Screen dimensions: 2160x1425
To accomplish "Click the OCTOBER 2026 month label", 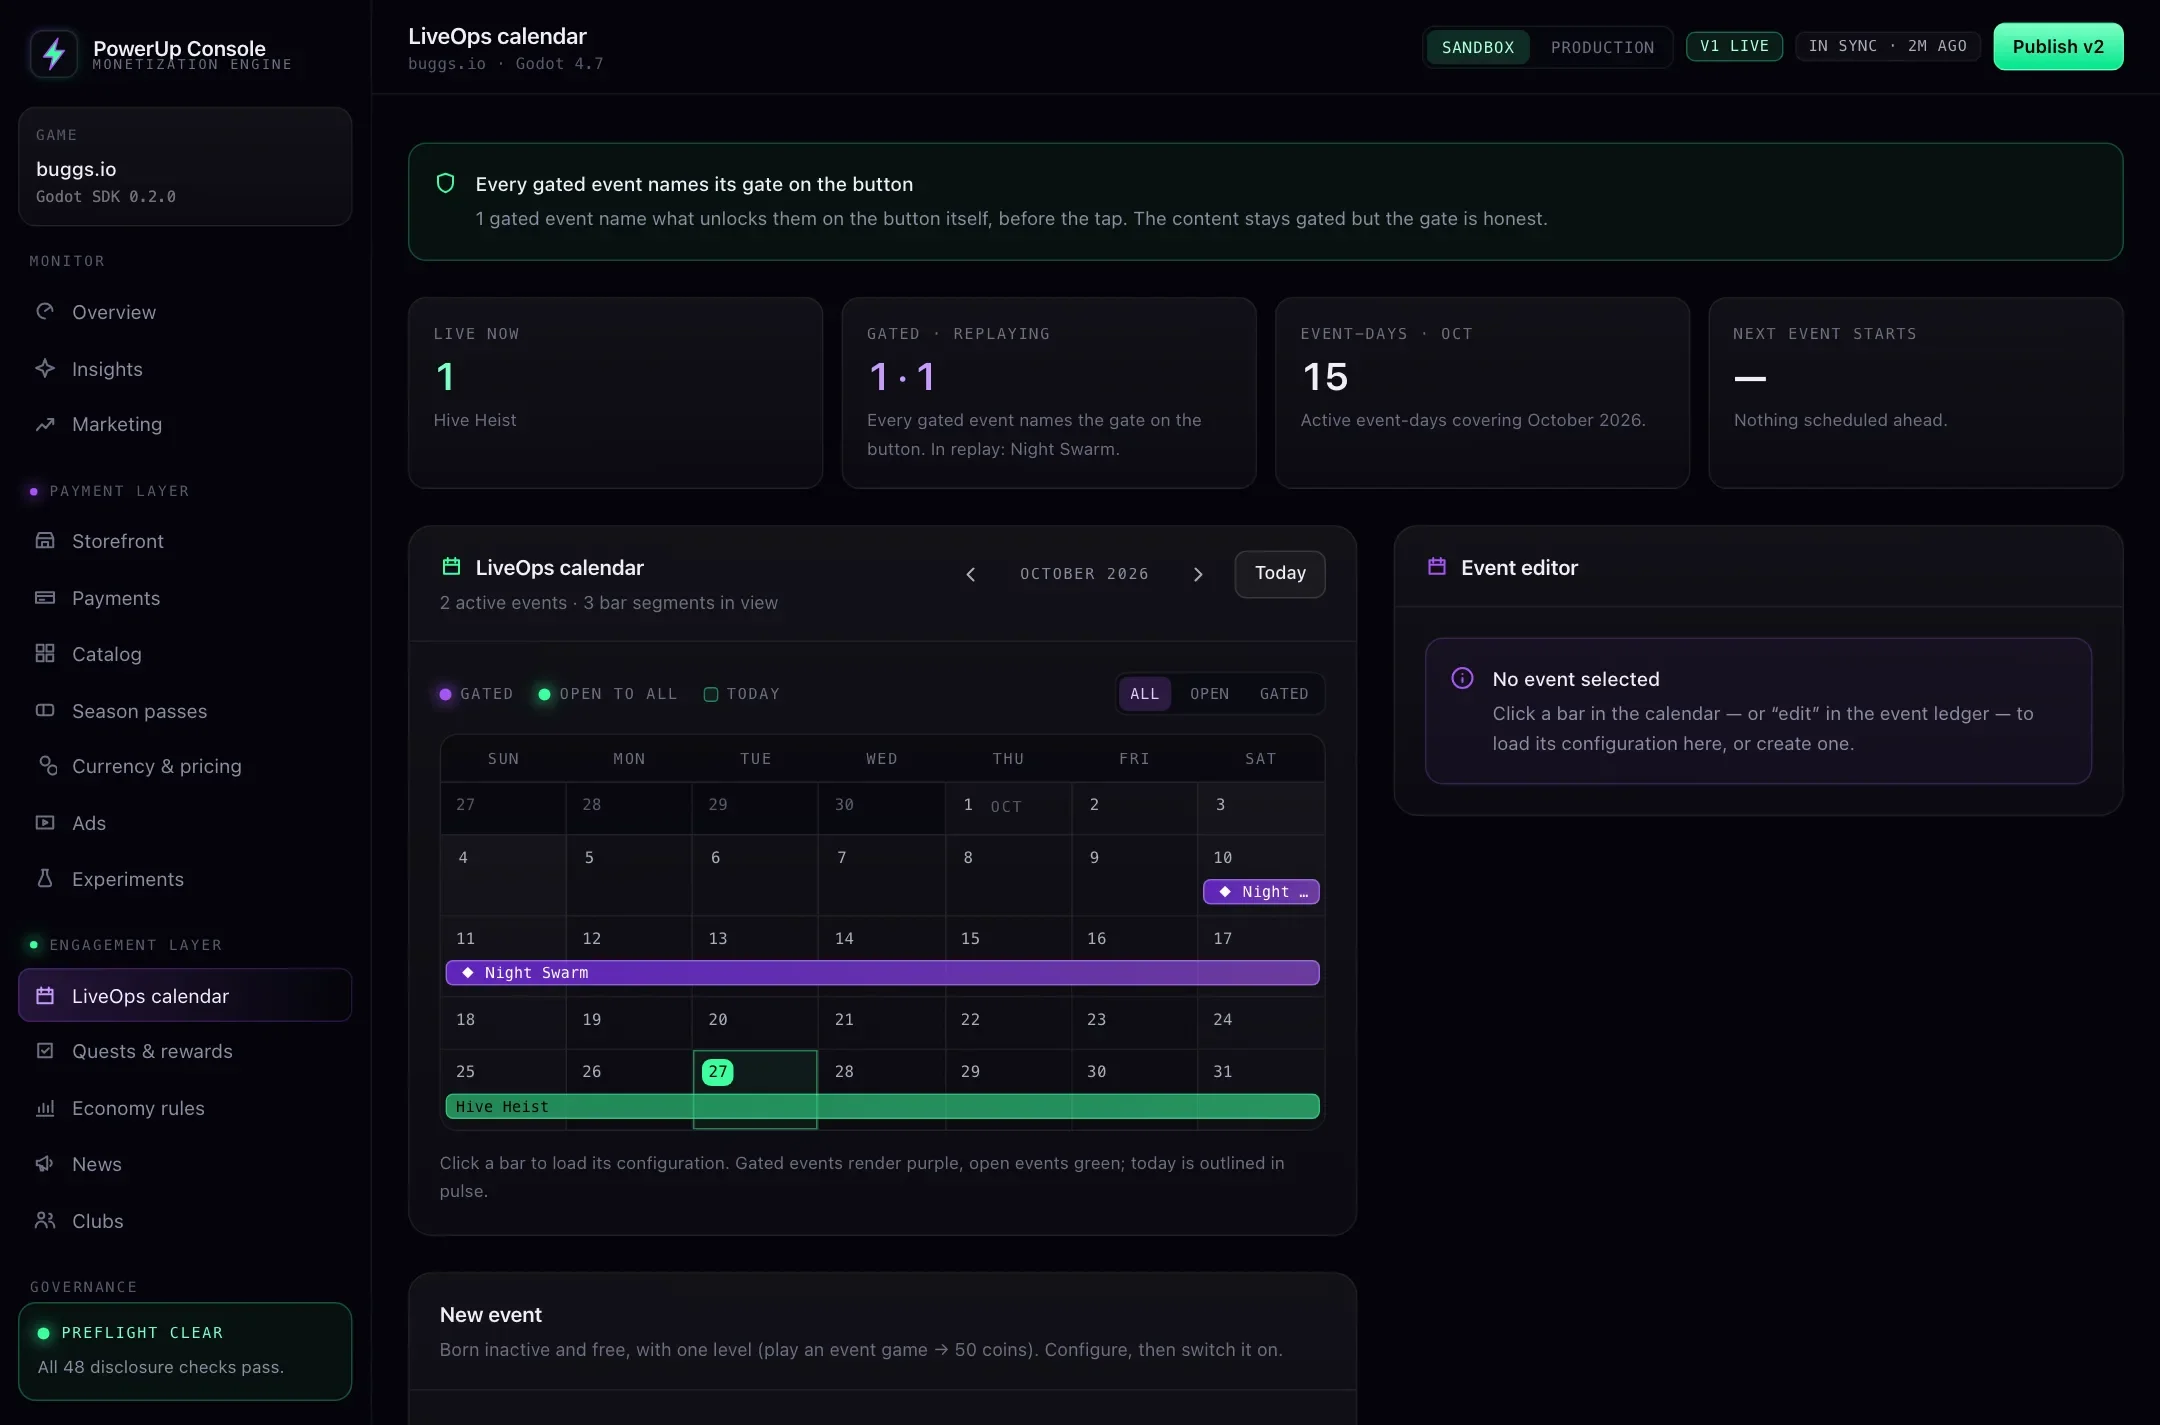I will (1084, 574).
